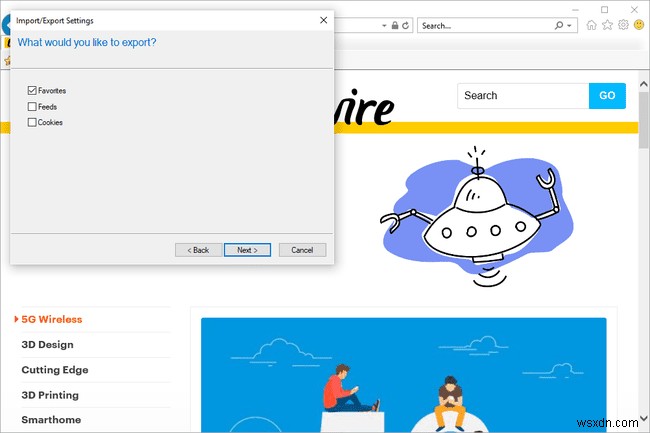
Task: Click the browser search magnifier icon
Action: tap(559, 26)
